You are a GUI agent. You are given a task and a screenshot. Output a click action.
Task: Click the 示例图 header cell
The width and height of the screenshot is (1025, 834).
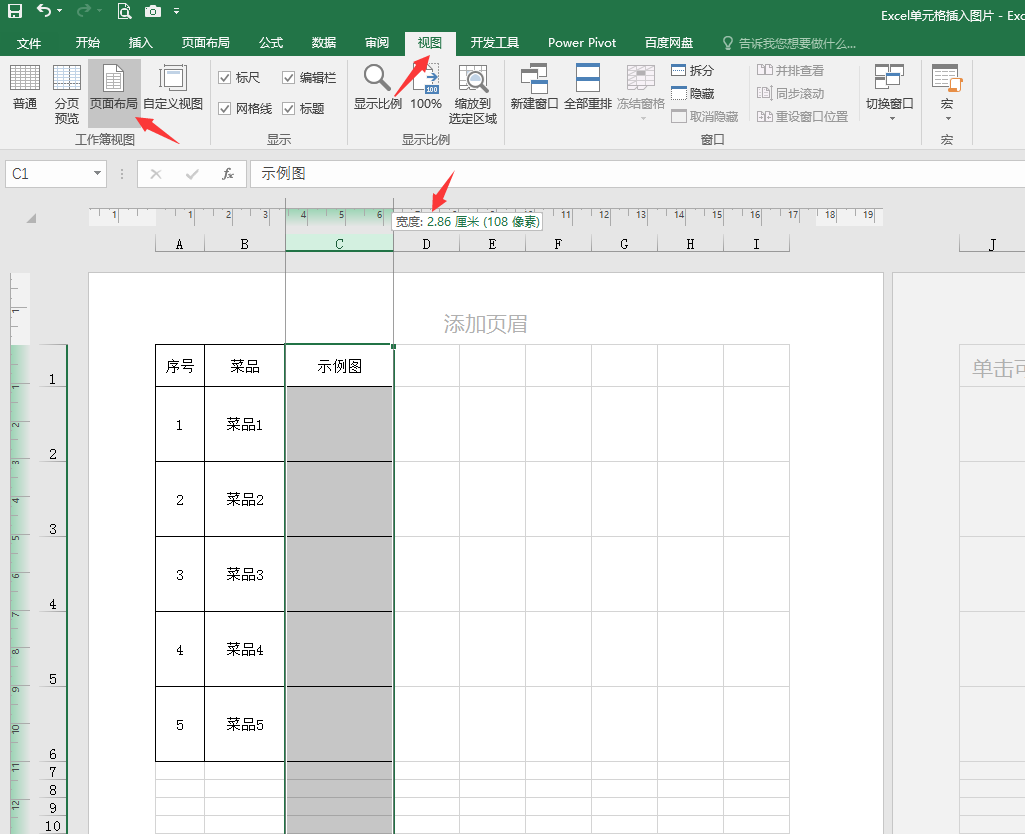click(339, 366)
